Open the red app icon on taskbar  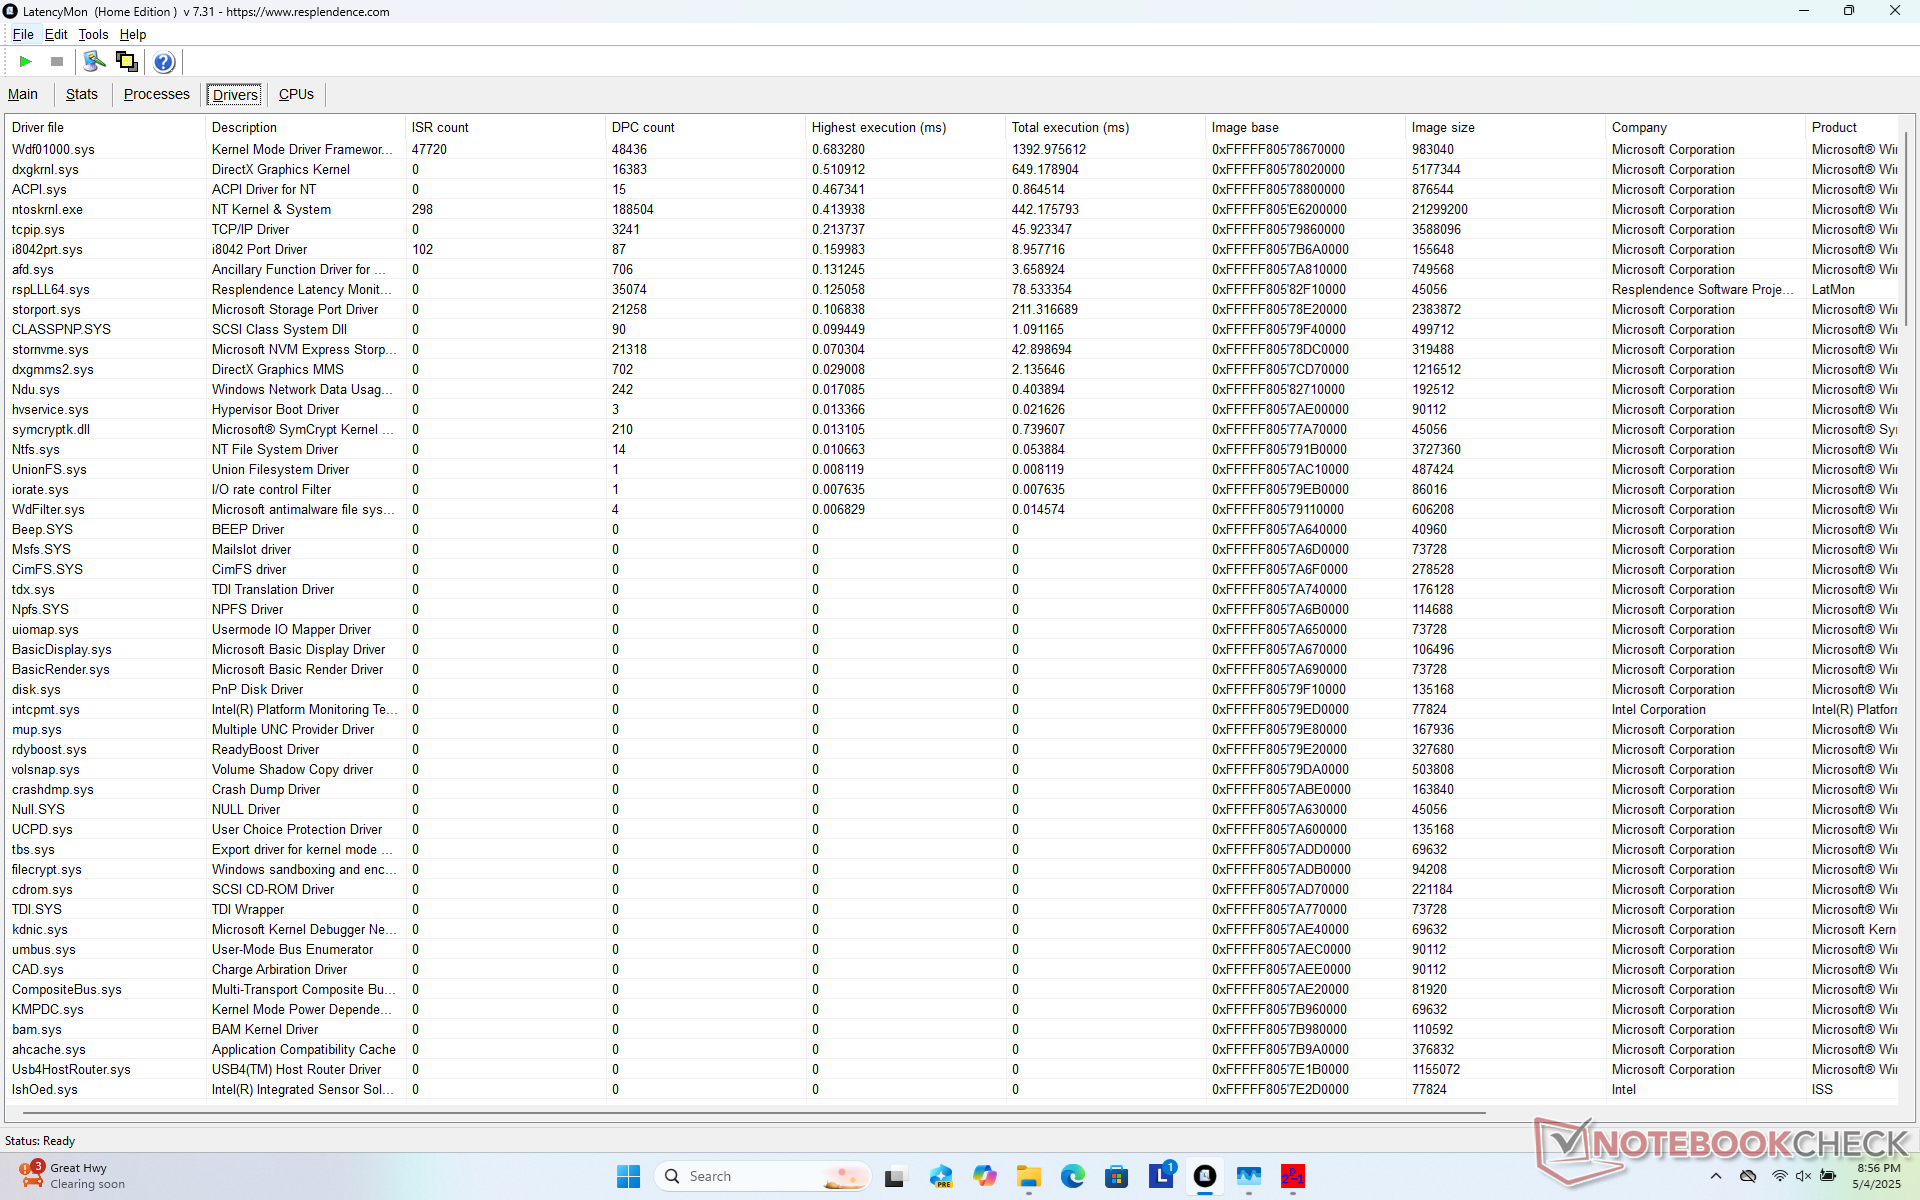1293,1176
